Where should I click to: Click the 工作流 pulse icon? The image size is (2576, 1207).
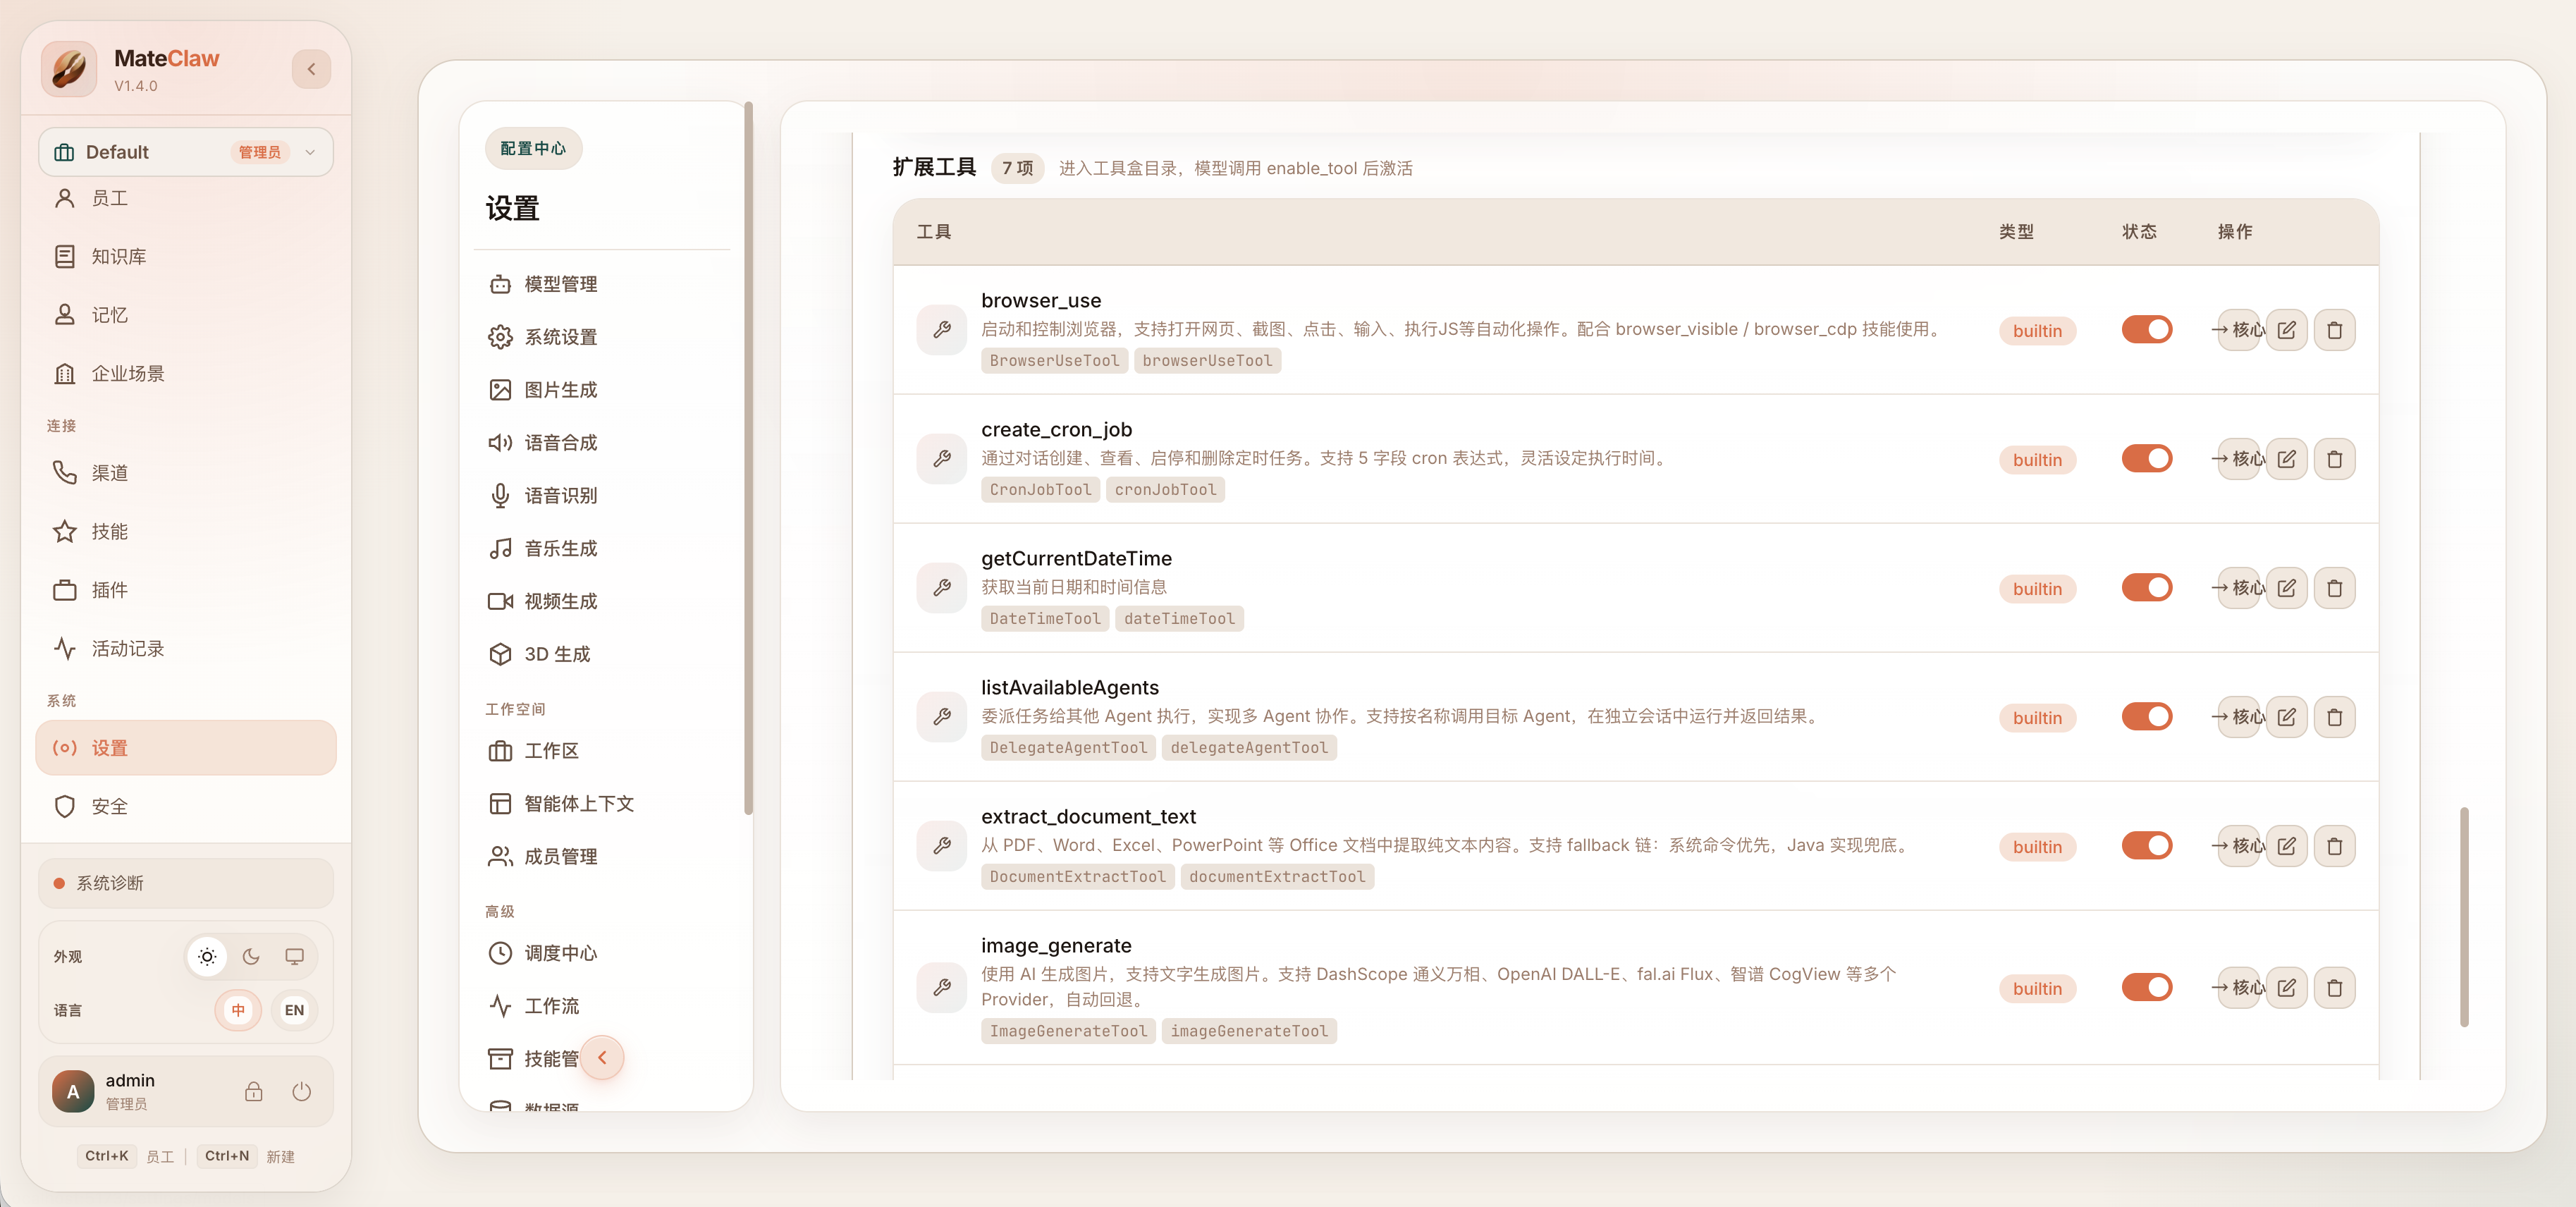click(500, 1006)
